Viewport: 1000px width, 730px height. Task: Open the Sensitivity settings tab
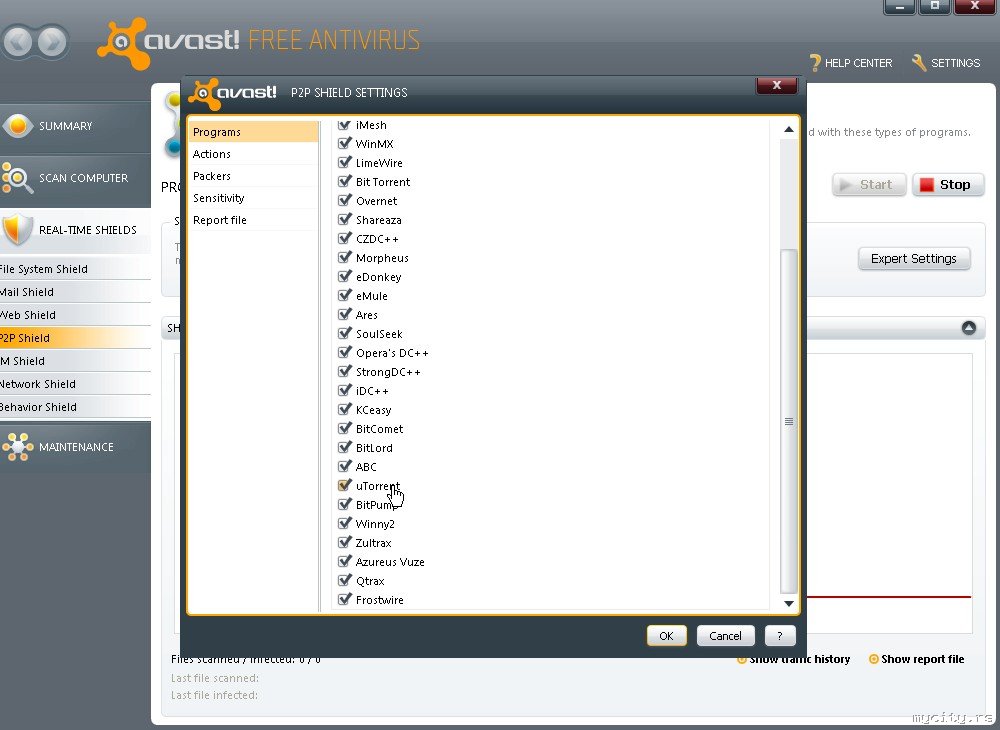tap(253, 198)
